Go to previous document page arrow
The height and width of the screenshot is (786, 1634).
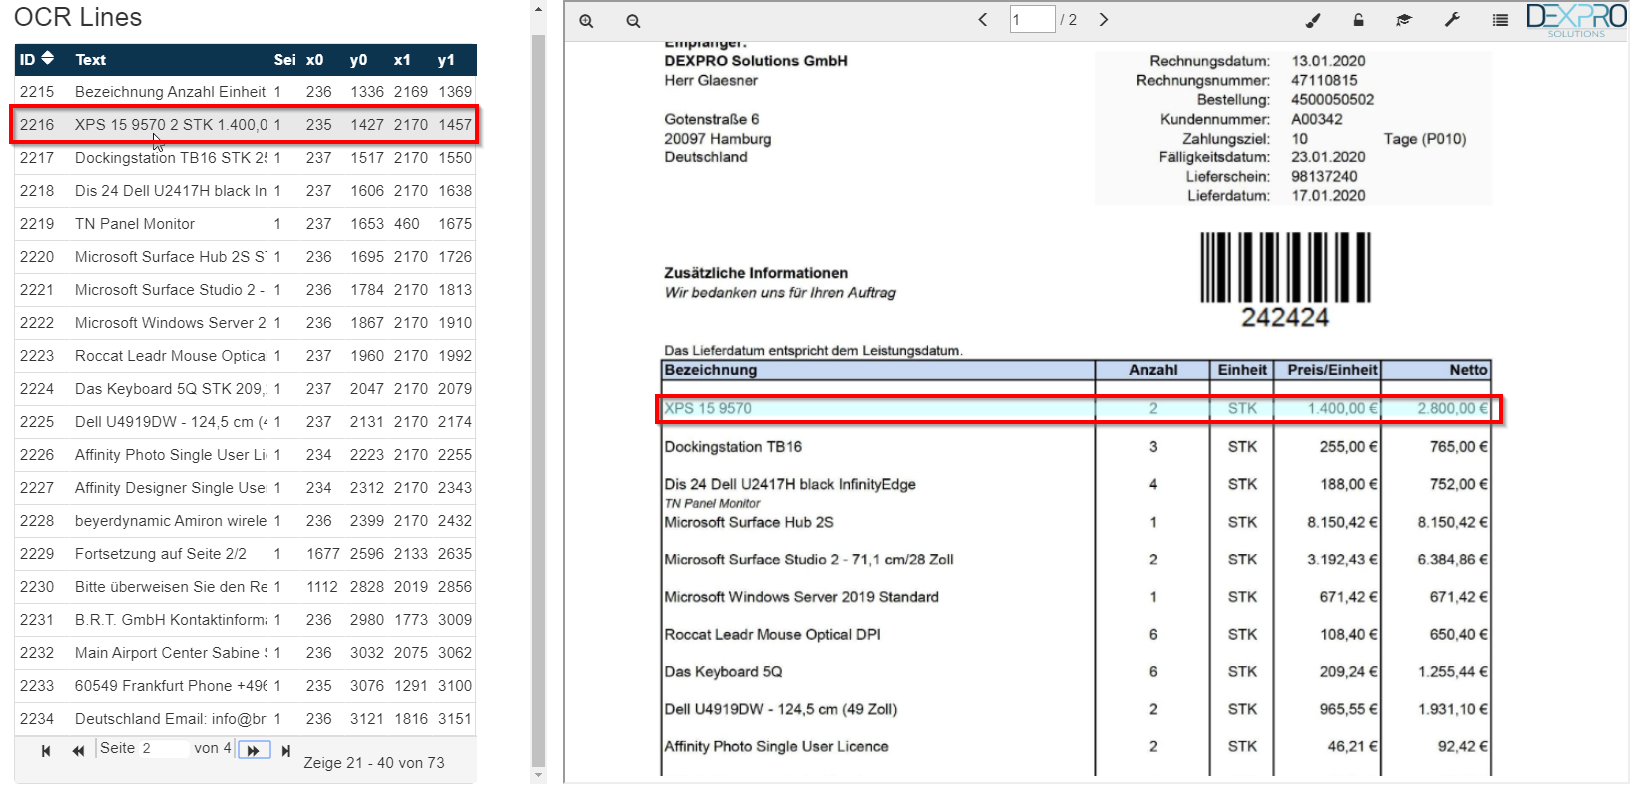[983, 19]
